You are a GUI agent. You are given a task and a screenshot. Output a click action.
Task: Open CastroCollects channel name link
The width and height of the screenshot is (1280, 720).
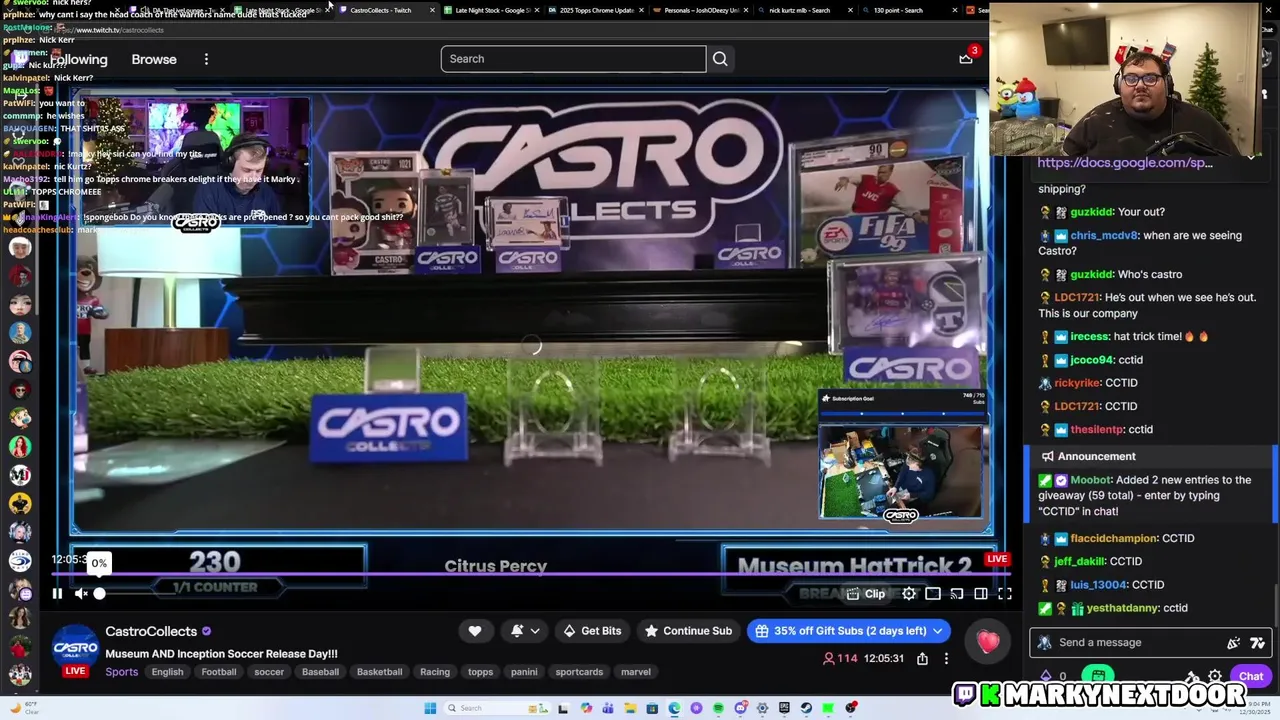pos(151,631)
